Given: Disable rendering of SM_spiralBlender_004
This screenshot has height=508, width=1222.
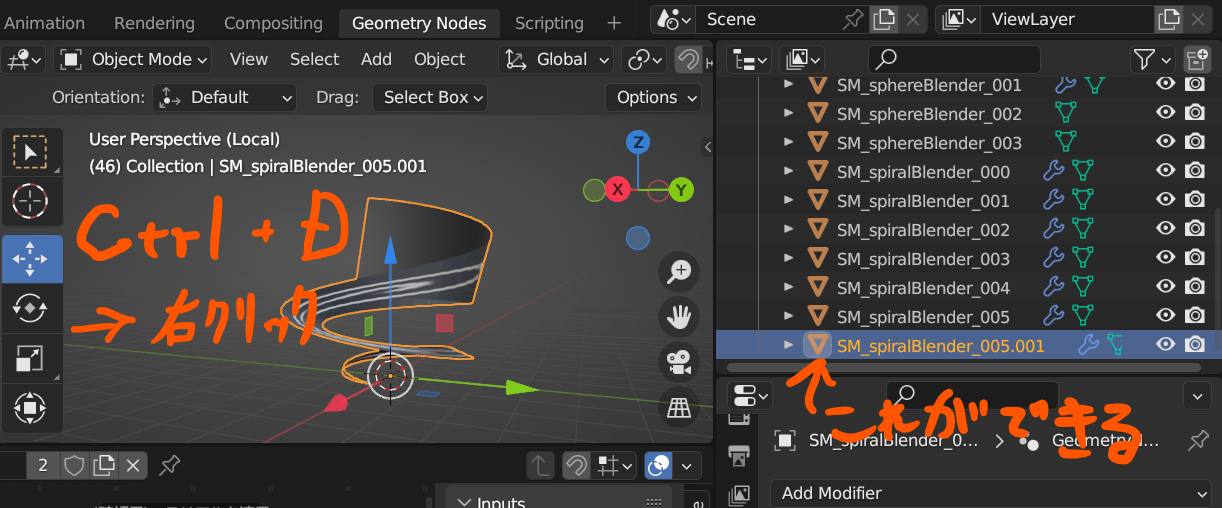Looking at the screenshot, I should tap(1194, 288).
